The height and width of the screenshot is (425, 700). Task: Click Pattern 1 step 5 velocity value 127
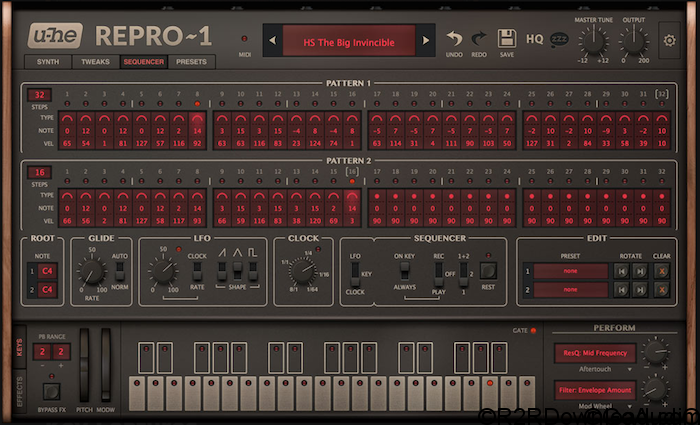click(x=142, y=144)
